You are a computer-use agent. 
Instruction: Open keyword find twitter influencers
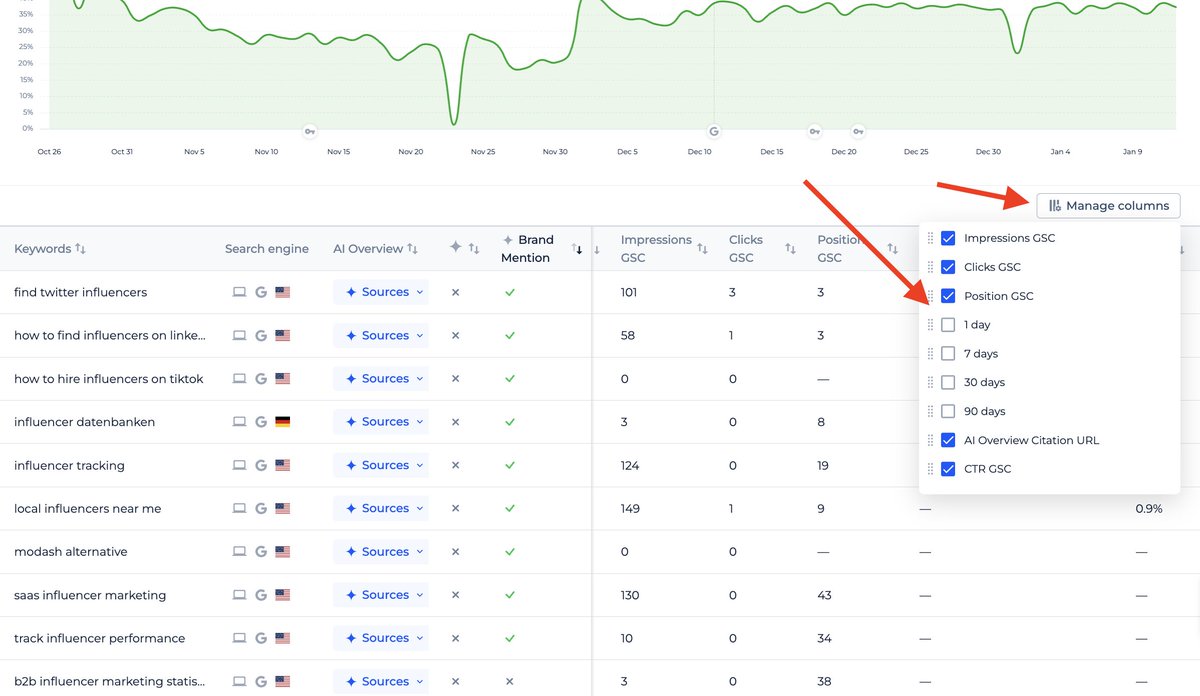80,292
